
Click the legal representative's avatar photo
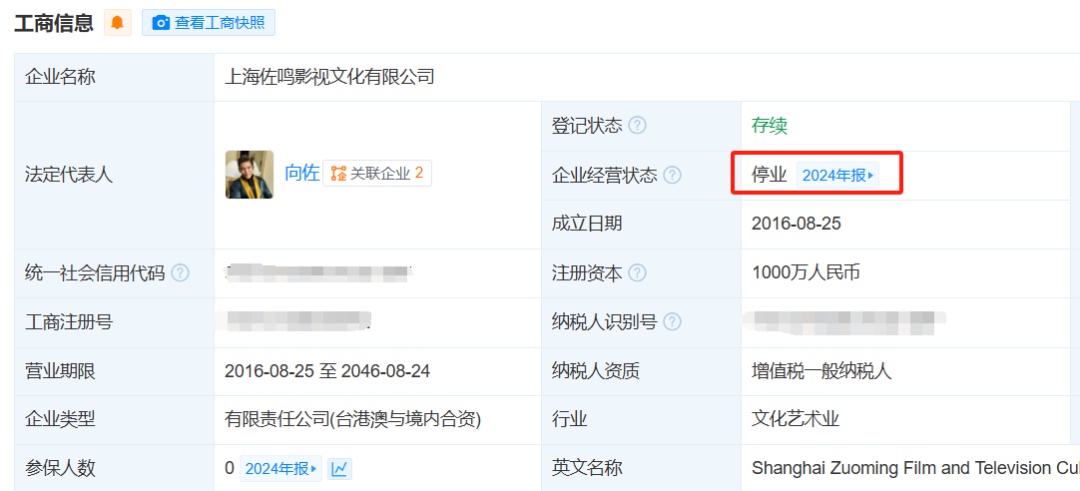[x=249, y=174]
